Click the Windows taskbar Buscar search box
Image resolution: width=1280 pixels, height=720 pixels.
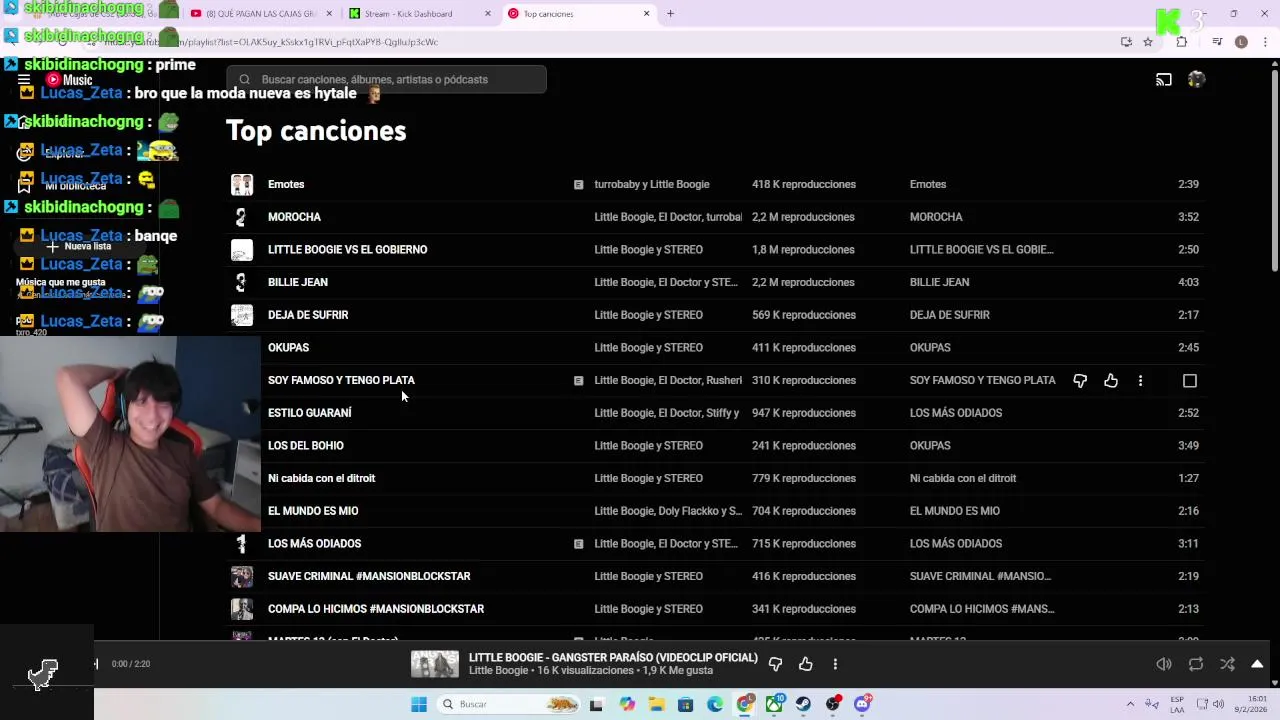509,704
